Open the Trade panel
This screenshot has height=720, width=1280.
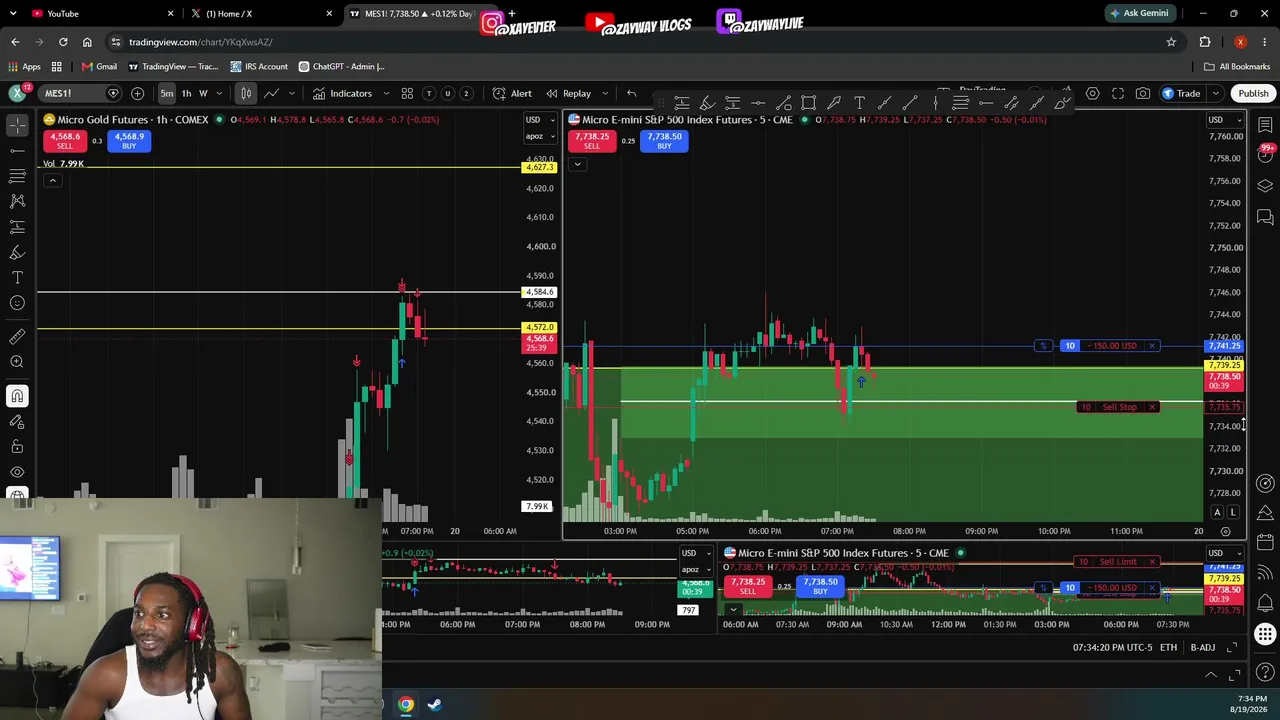[x=1181, y=93]
